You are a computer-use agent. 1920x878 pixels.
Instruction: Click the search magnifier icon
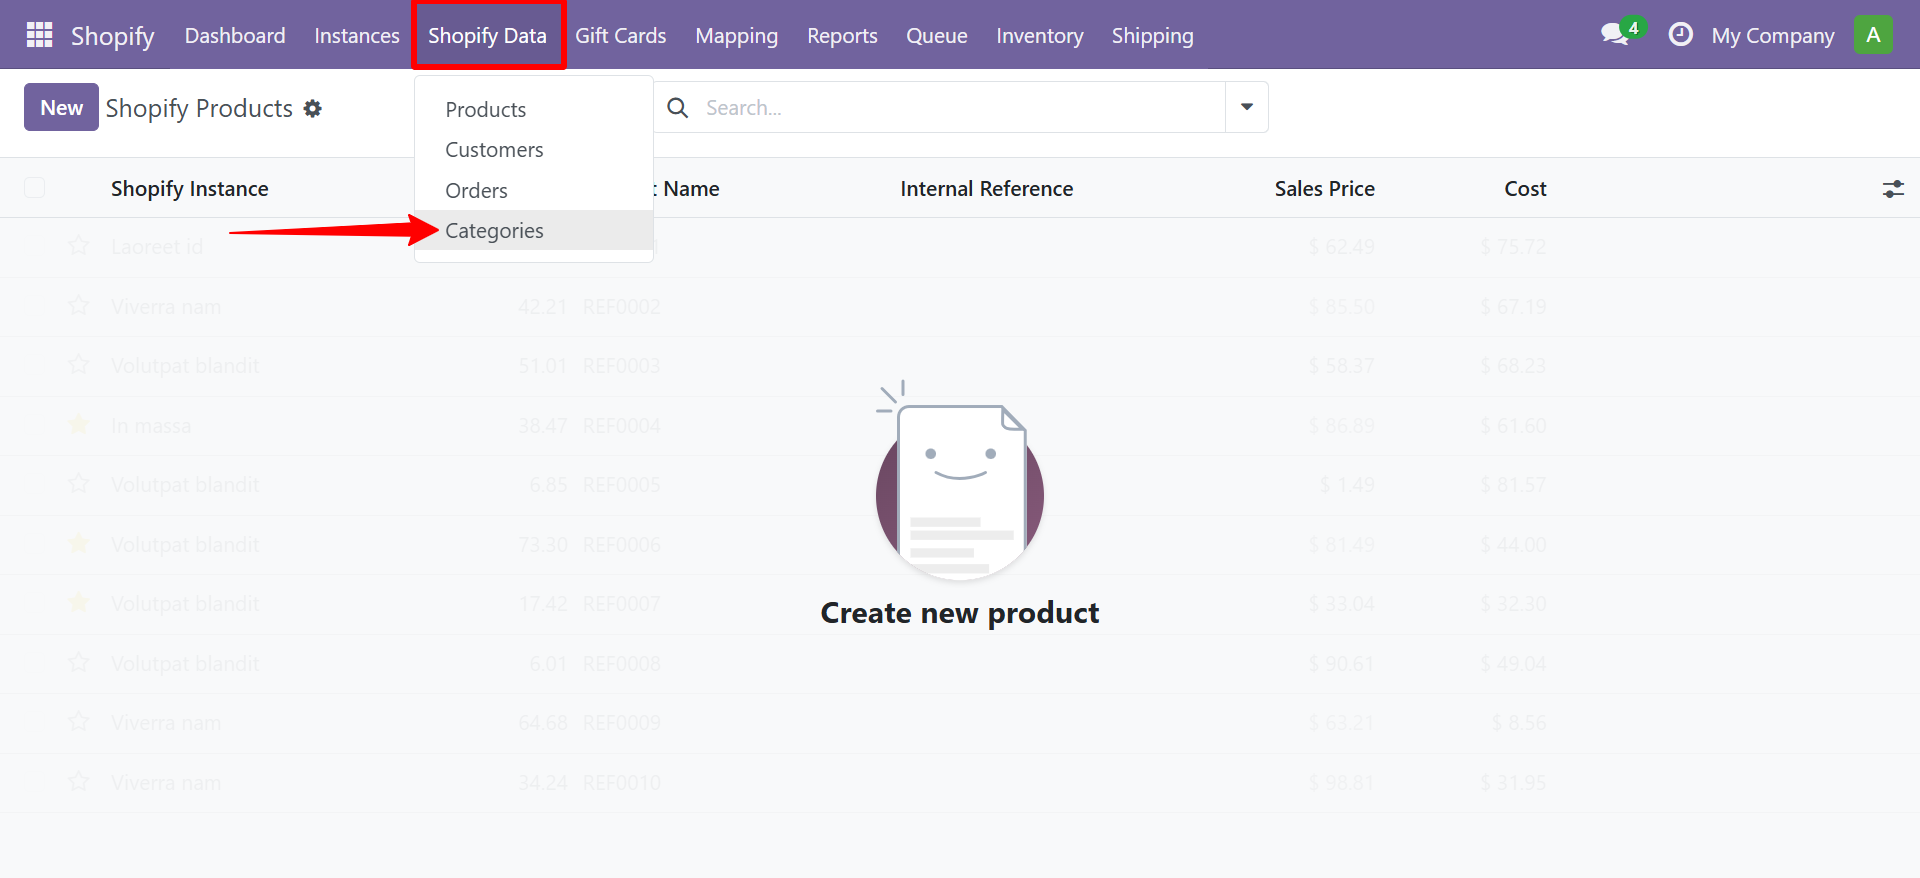[678, 107]
